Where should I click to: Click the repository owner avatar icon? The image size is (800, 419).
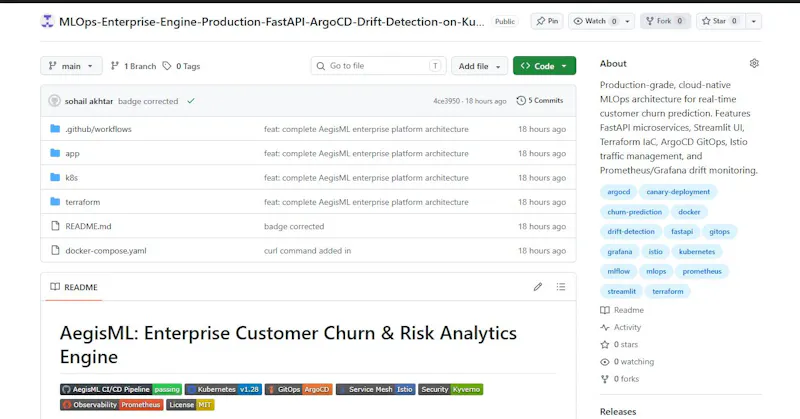(x=47, y=21)
